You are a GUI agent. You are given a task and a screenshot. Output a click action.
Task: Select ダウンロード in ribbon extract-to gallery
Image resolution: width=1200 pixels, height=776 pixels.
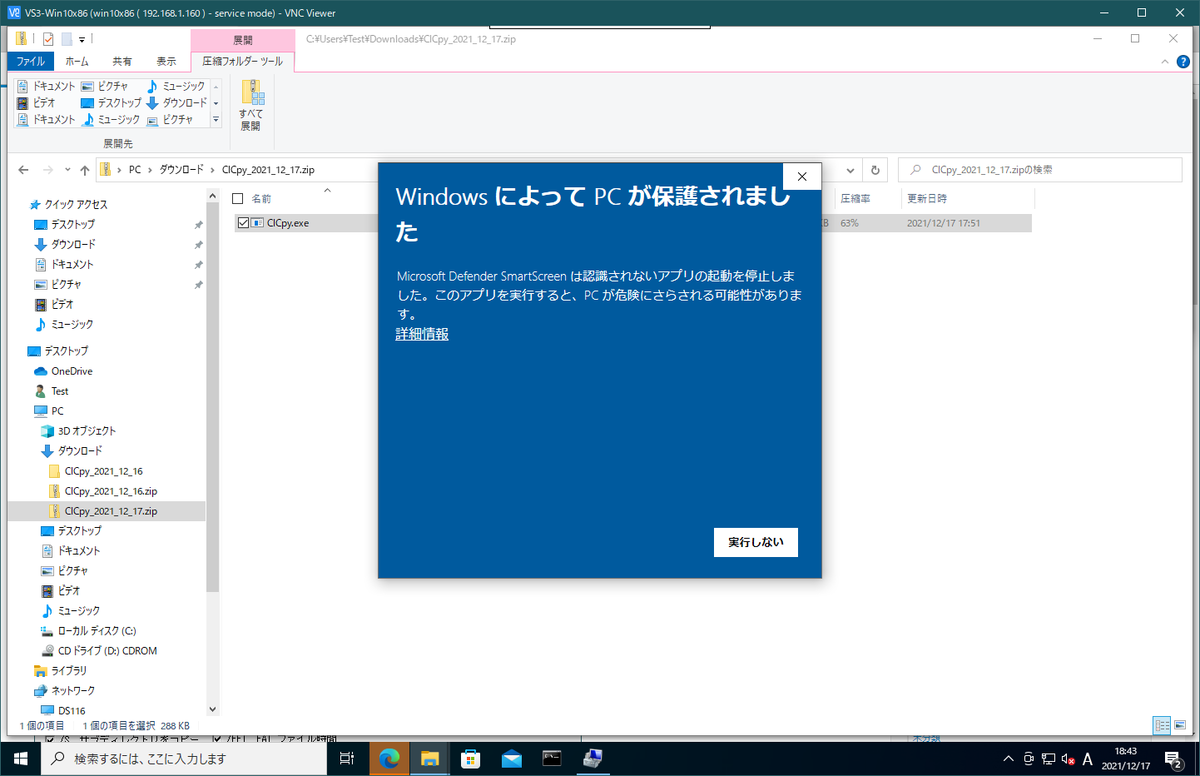[x=177, y=103]
